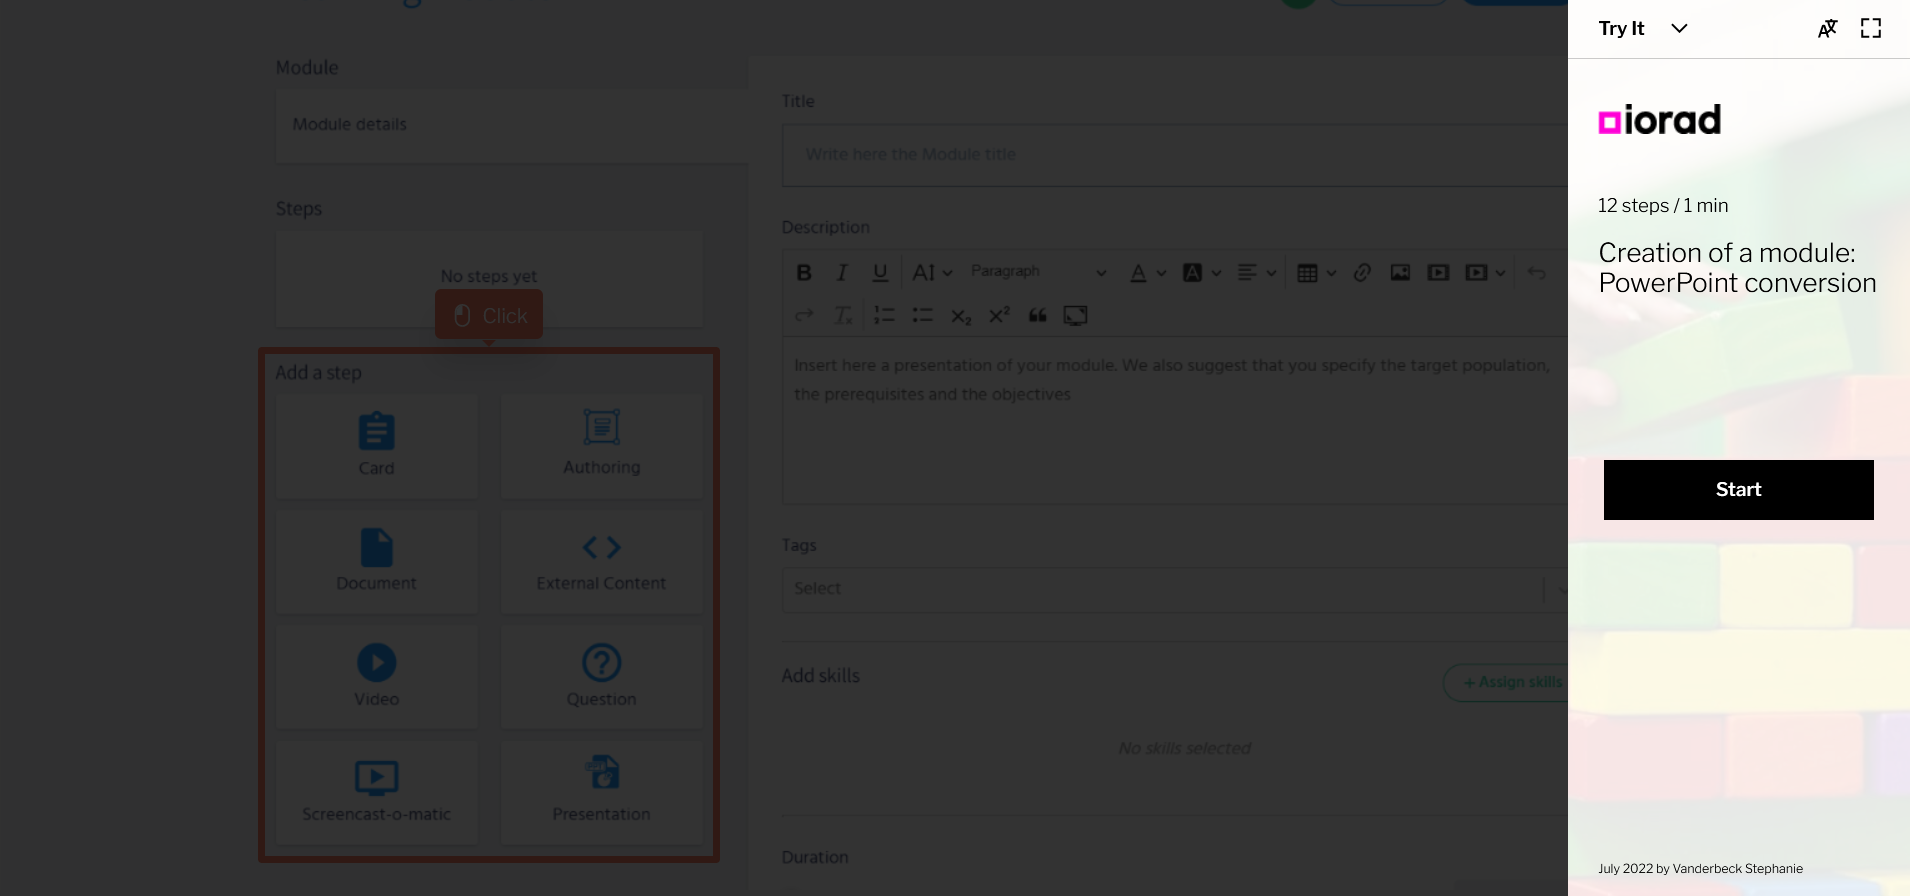Select the Authoring step type
The image size is (1910, 896).
[601, 429]
